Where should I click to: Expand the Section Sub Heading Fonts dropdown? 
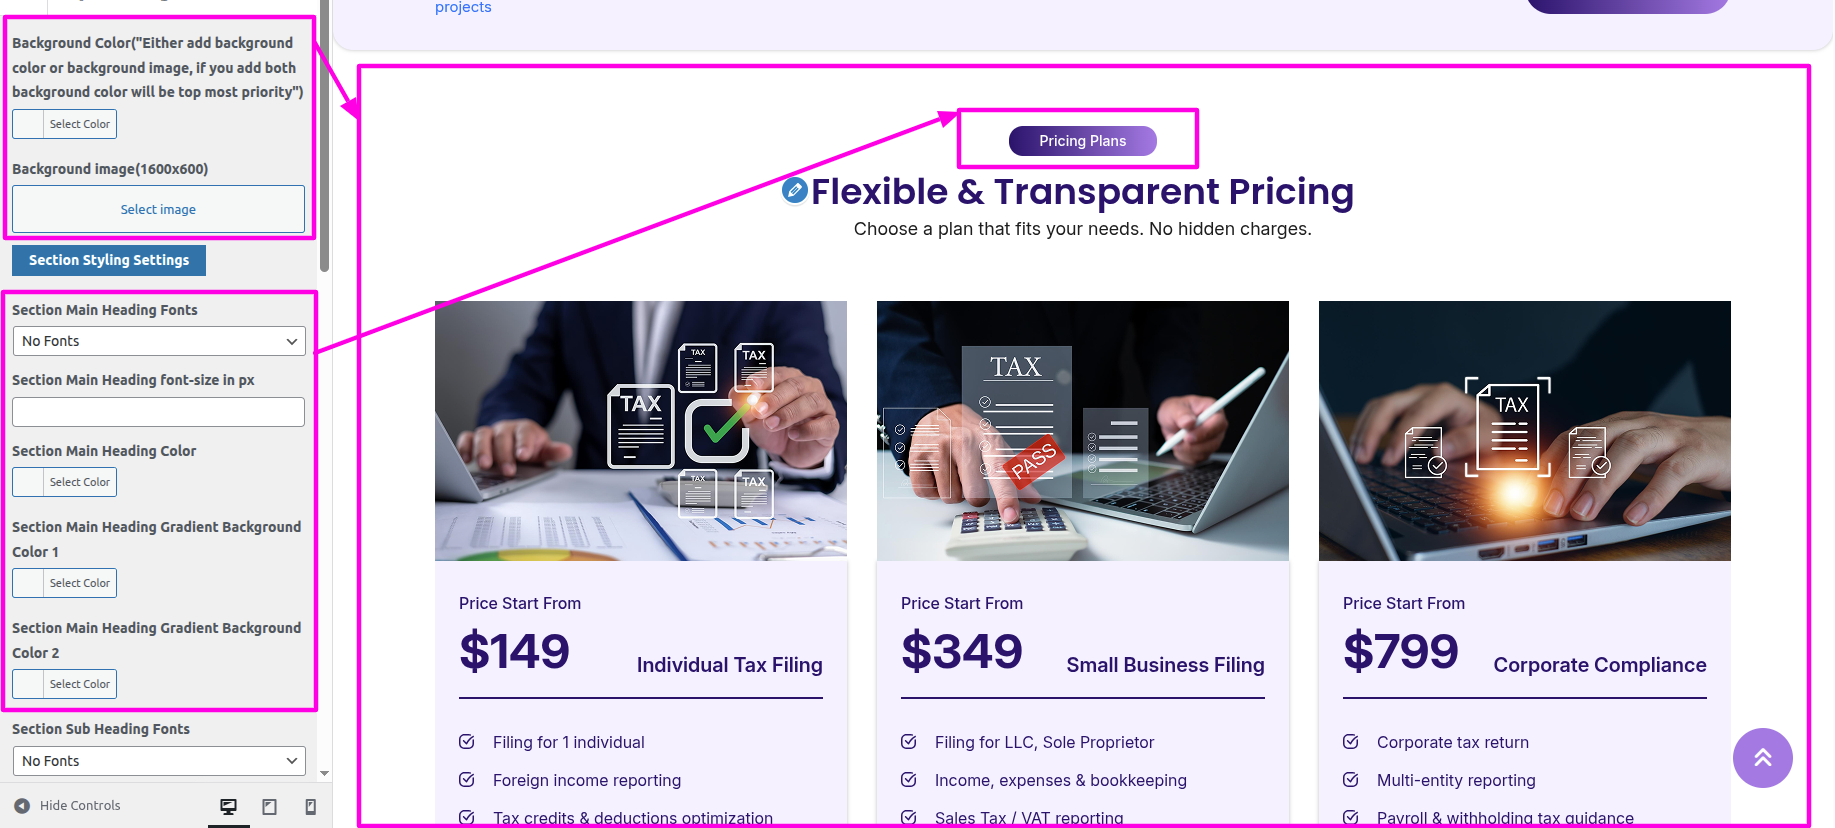(x=159, y=761)
